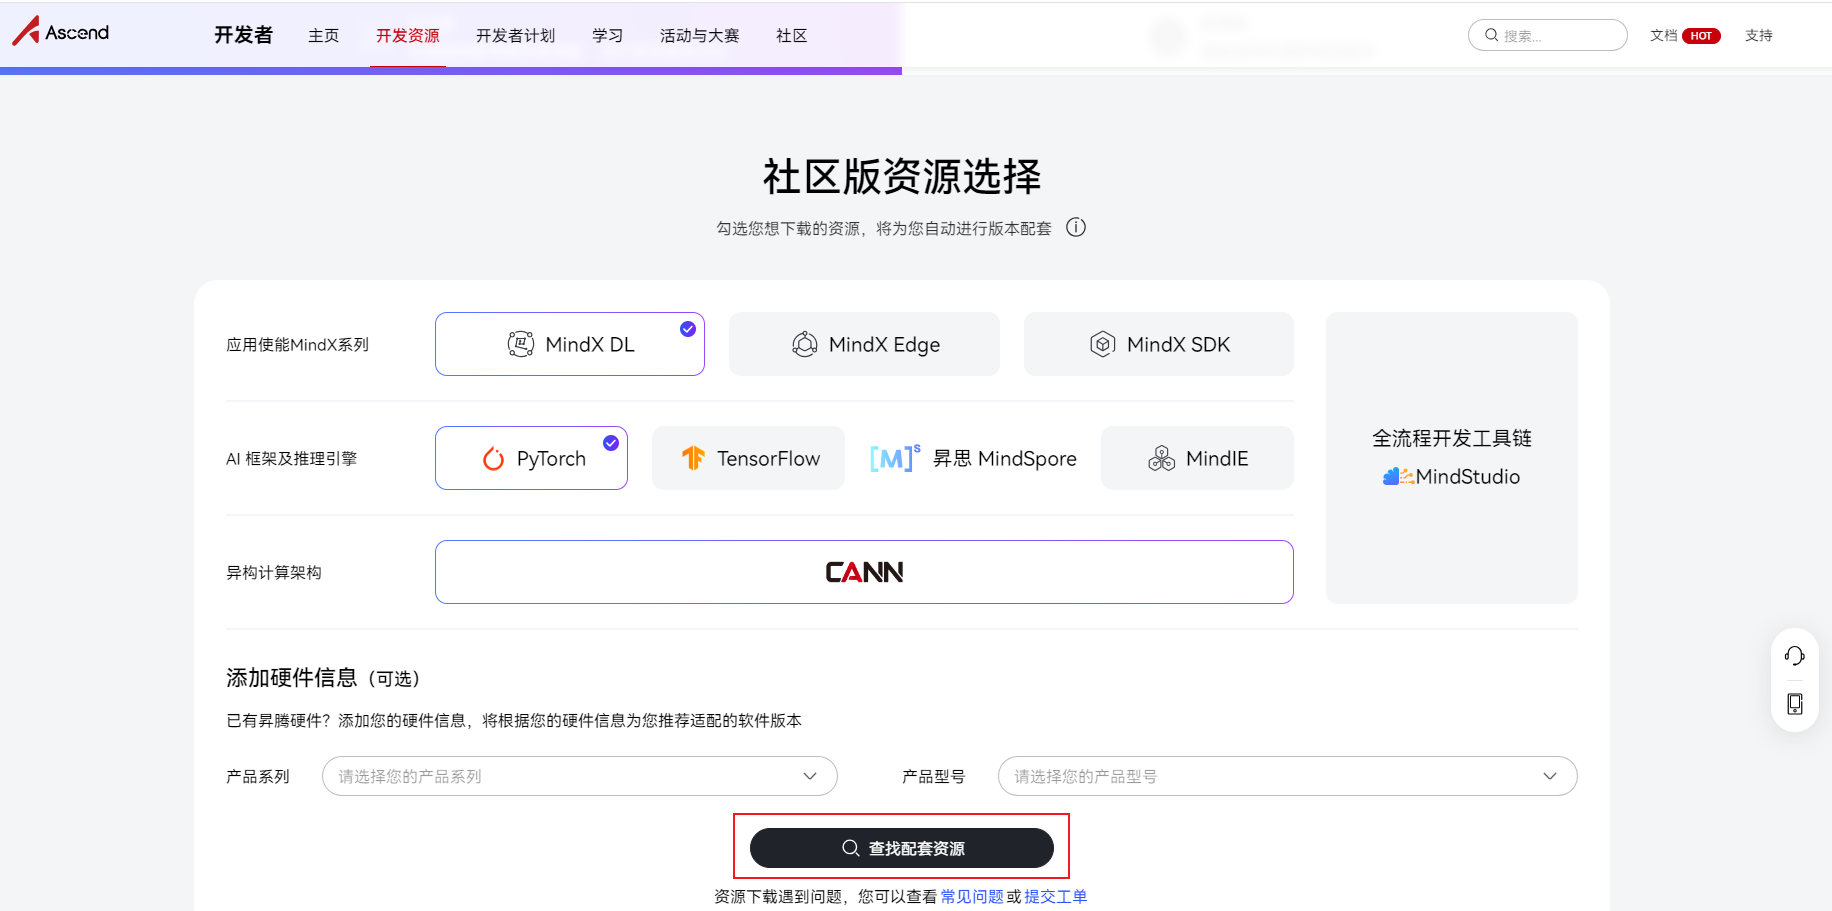The image size is (1832, 911).
Task: Select the MindX Edge option card
Action: pyautogui.click(x=864, y=344)
